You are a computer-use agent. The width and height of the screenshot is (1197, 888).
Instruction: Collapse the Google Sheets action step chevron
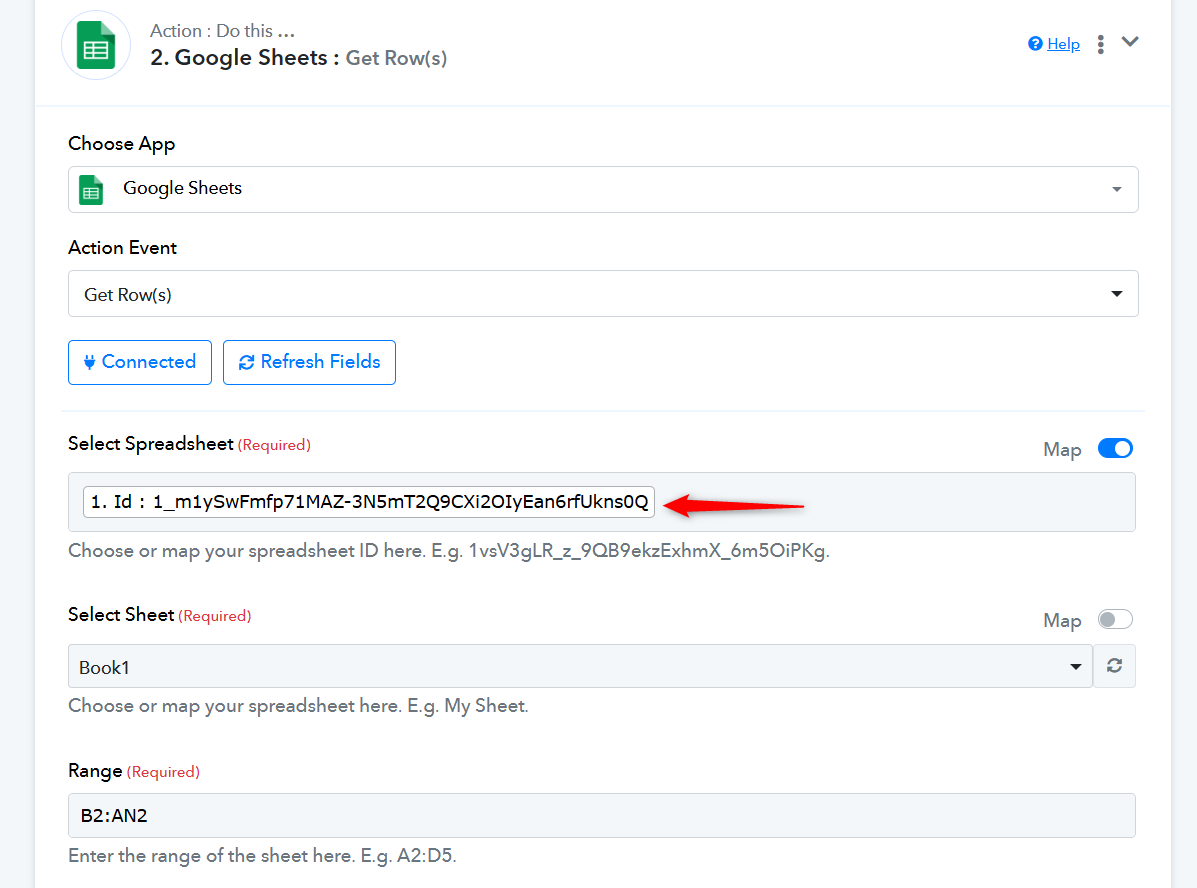(1130, 42)
